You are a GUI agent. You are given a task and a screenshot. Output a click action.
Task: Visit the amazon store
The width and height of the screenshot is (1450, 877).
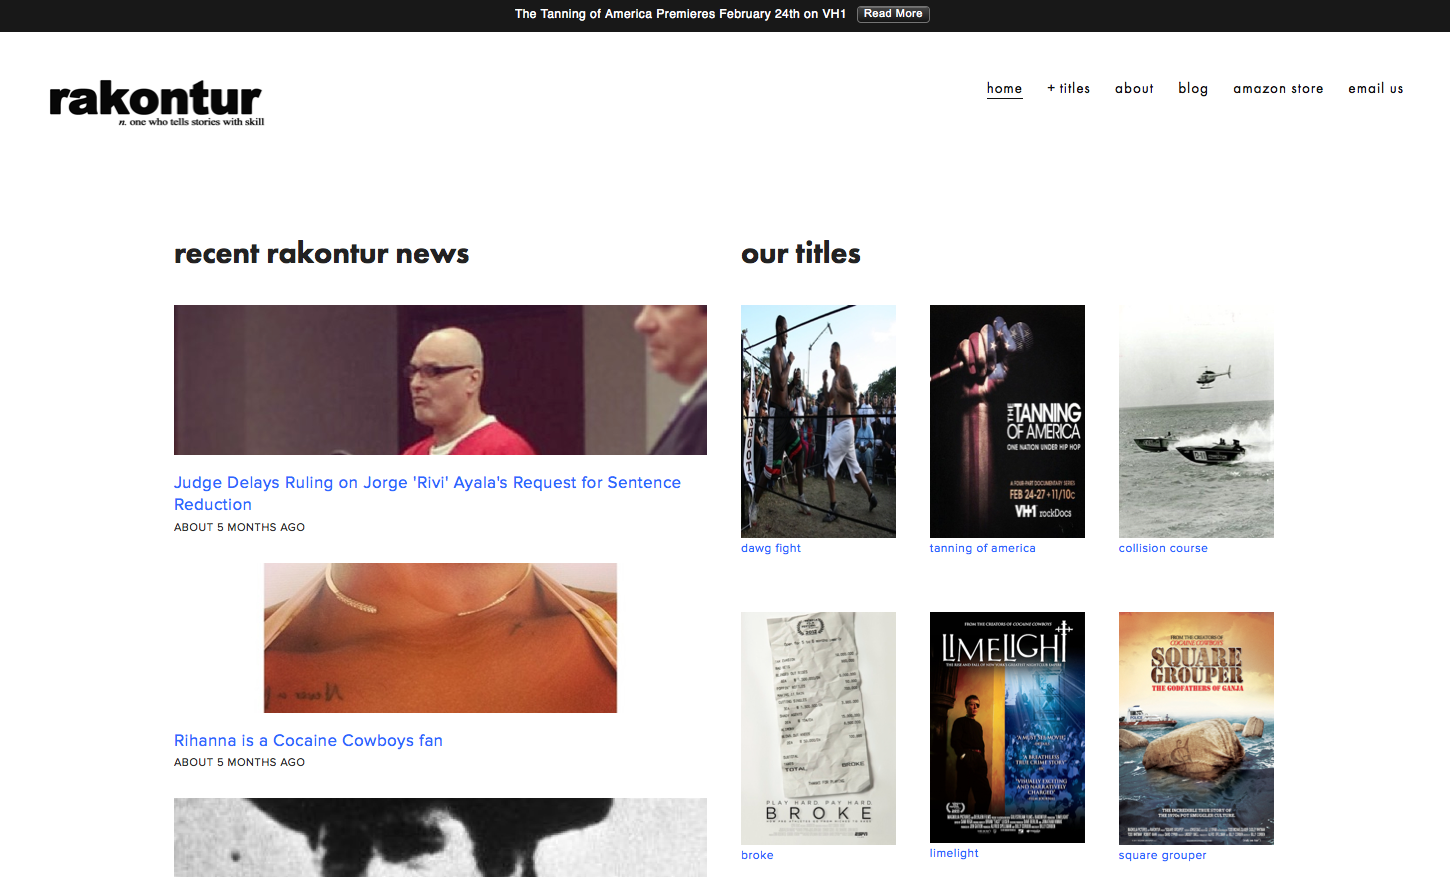click(1278, 88)
